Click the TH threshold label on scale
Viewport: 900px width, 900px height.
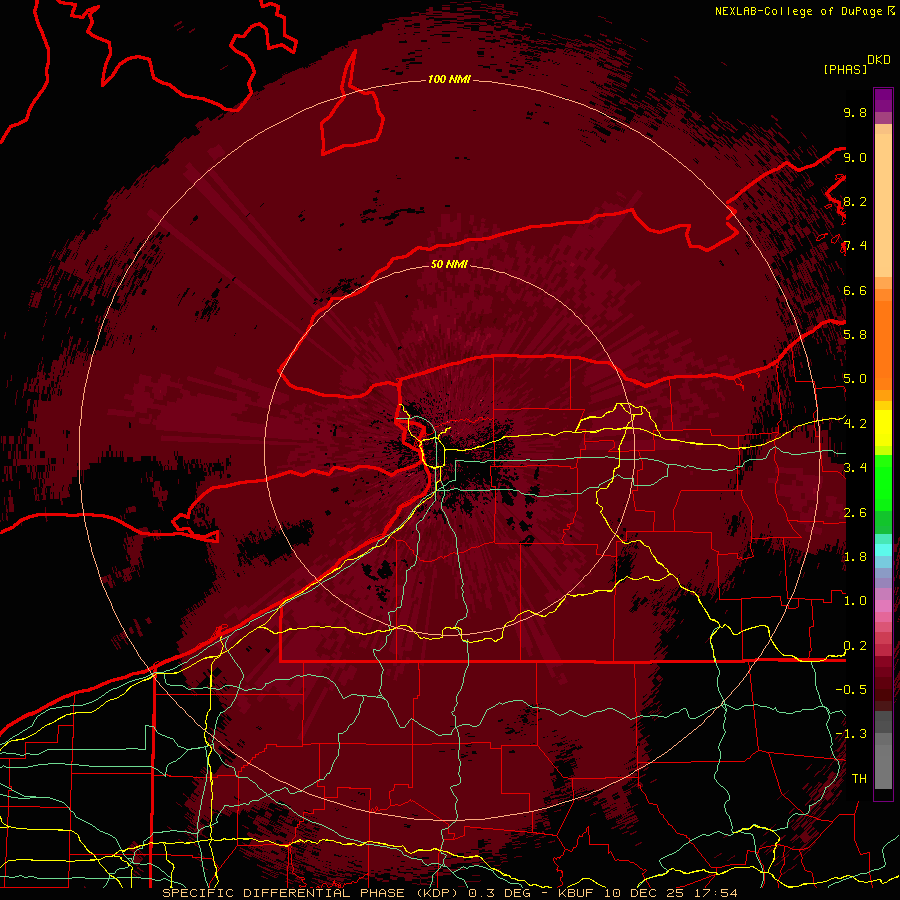point(859,779)
